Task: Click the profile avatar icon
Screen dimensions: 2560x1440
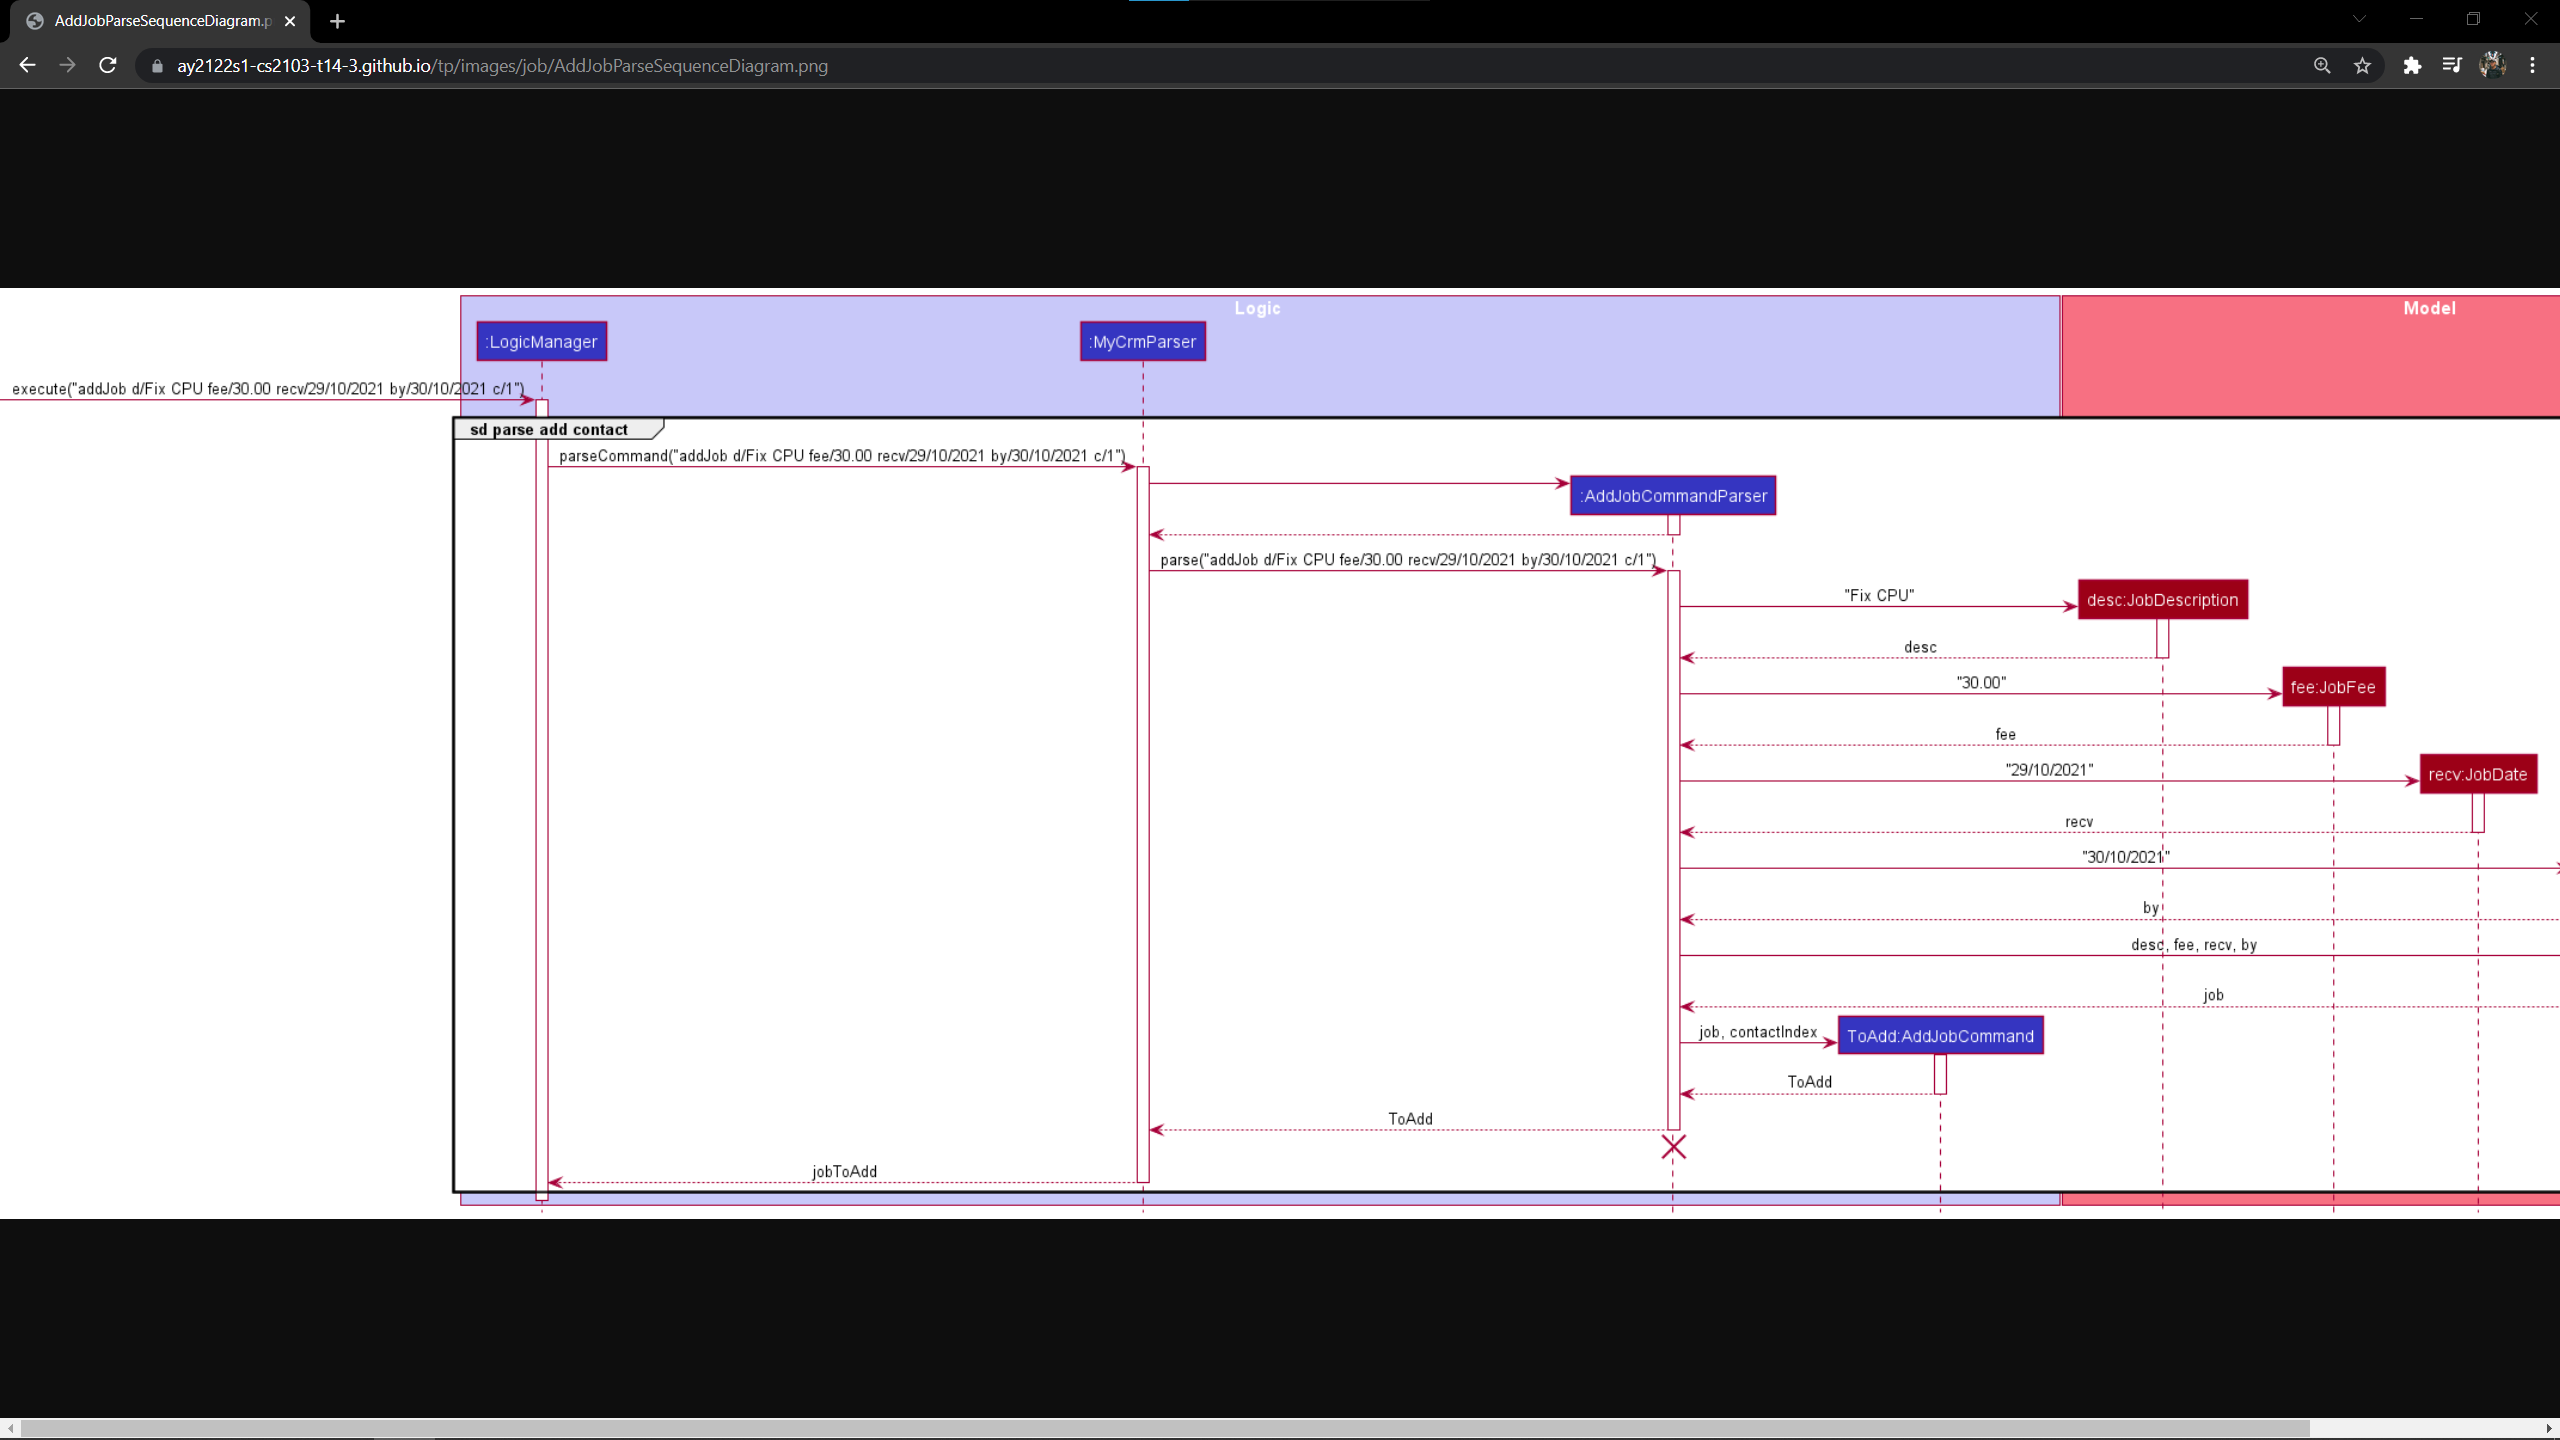Action: pos(2492,65)
